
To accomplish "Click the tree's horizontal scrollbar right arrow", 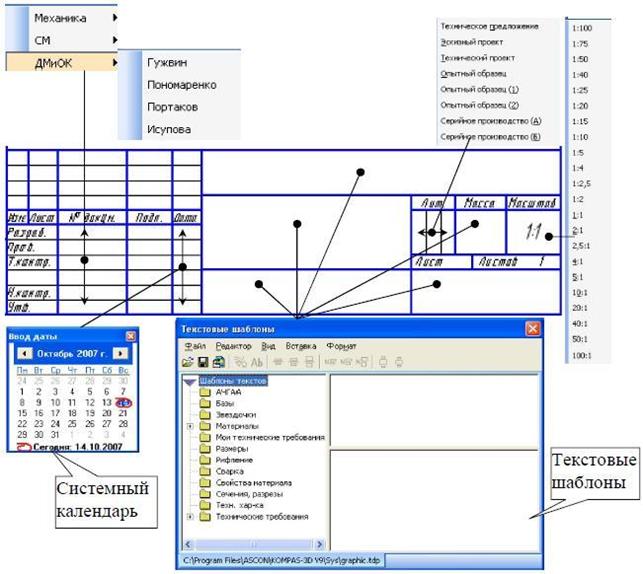I will click(x=320, y=544).
